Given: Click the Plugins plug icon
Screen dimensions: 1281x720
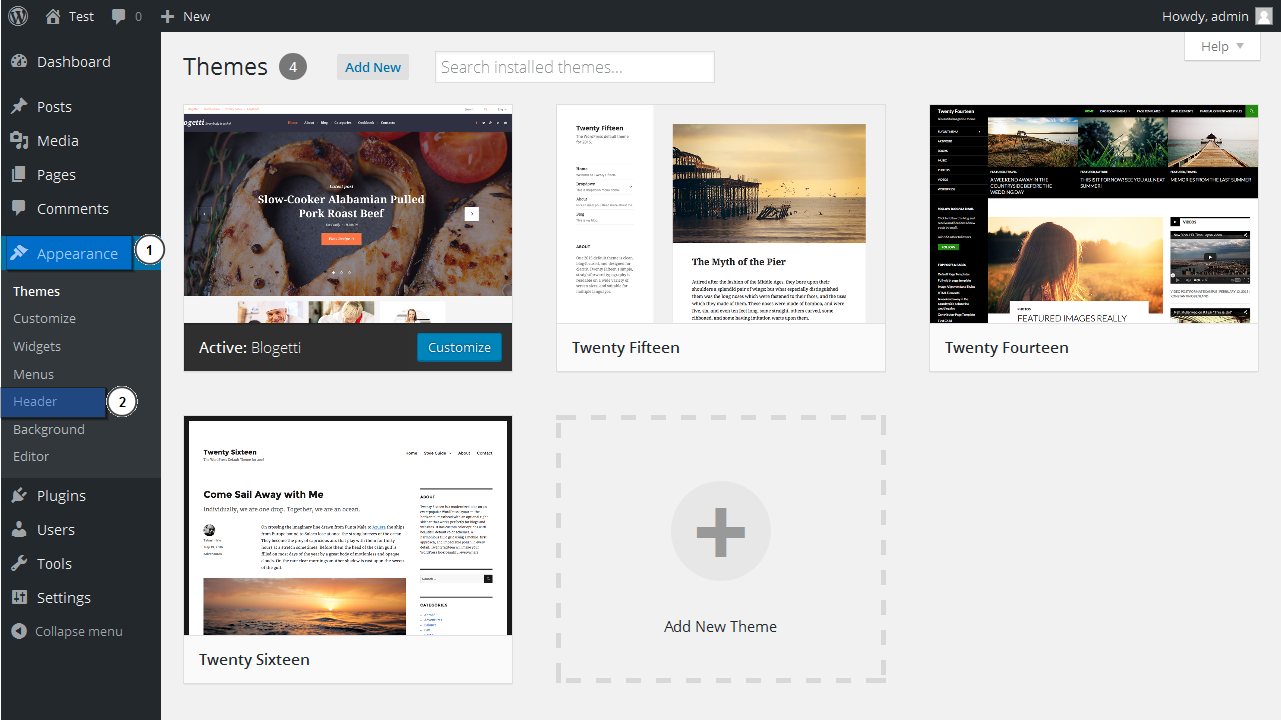Looking at the screenshot, I should coord(19,495).
